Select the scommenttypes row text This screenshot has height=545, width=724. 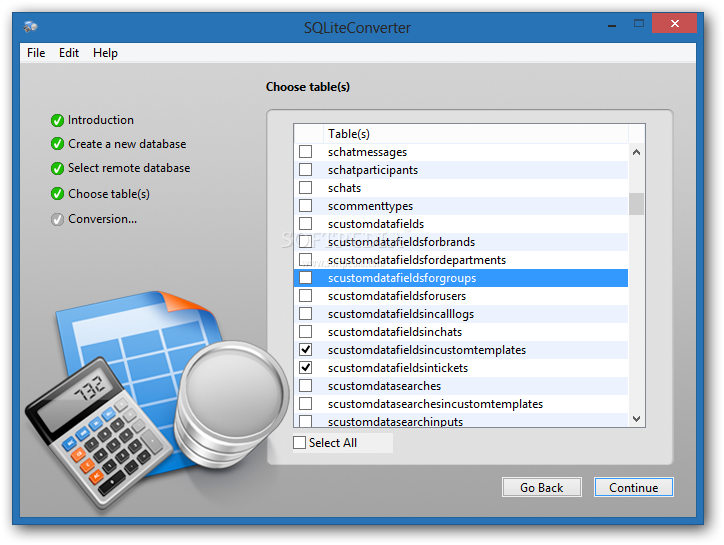[370, 206]
